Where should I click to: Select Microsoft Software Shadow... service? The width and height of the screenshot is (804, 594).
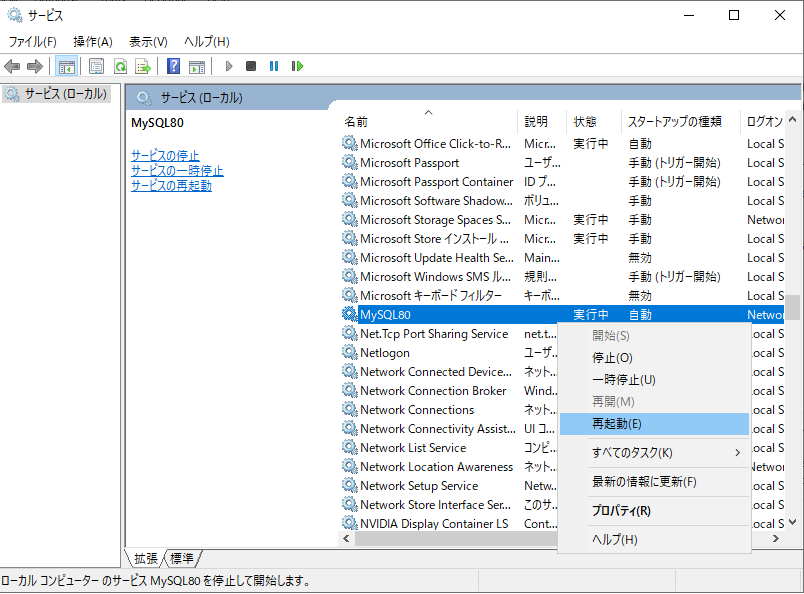tap(562, 201)
